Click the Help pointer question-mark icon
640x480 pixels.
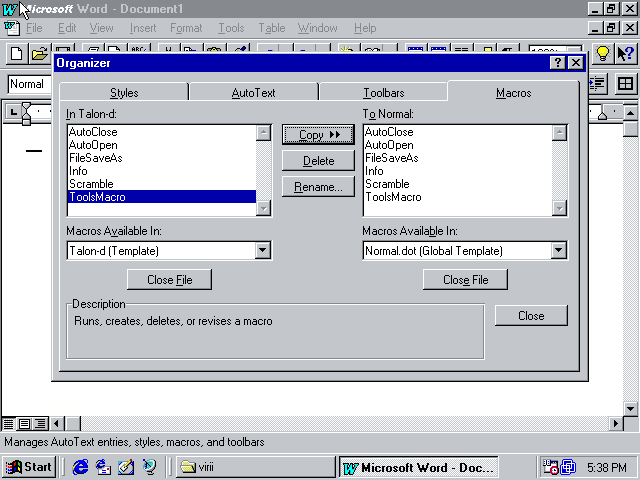[x=625, y=53]
